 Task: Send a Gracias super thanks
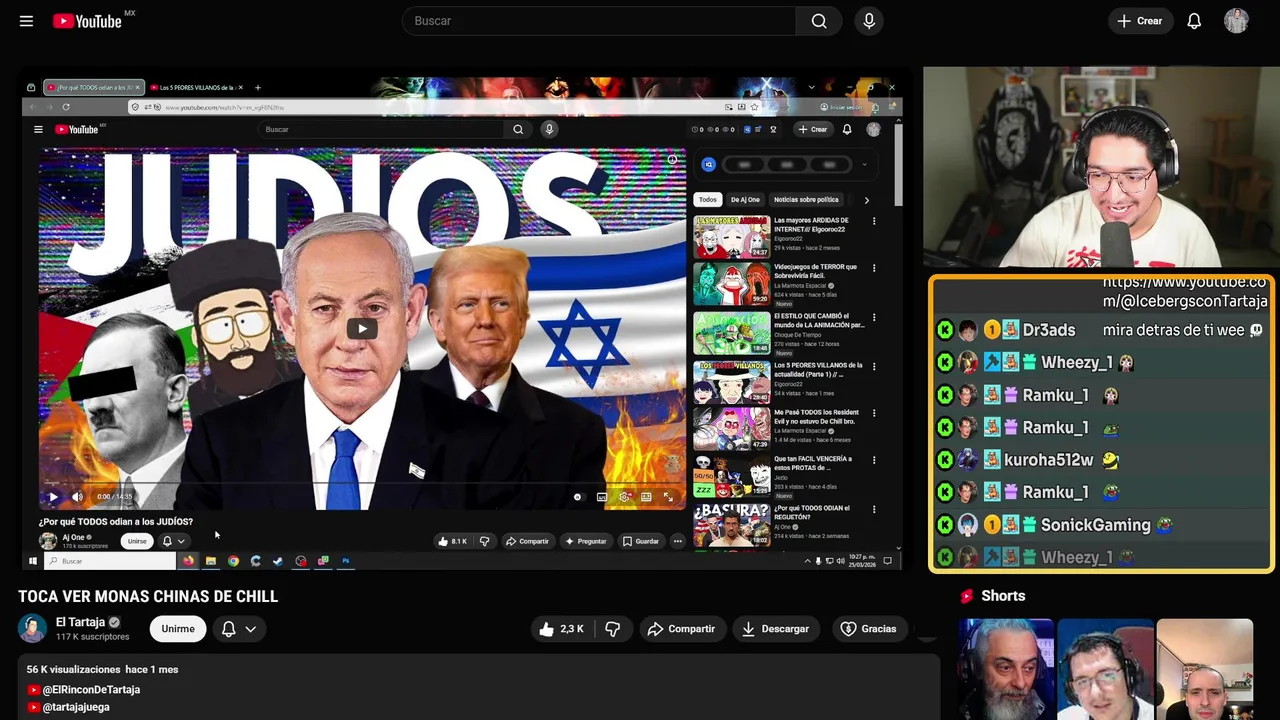pyautogui.click(x=868, y=629)
